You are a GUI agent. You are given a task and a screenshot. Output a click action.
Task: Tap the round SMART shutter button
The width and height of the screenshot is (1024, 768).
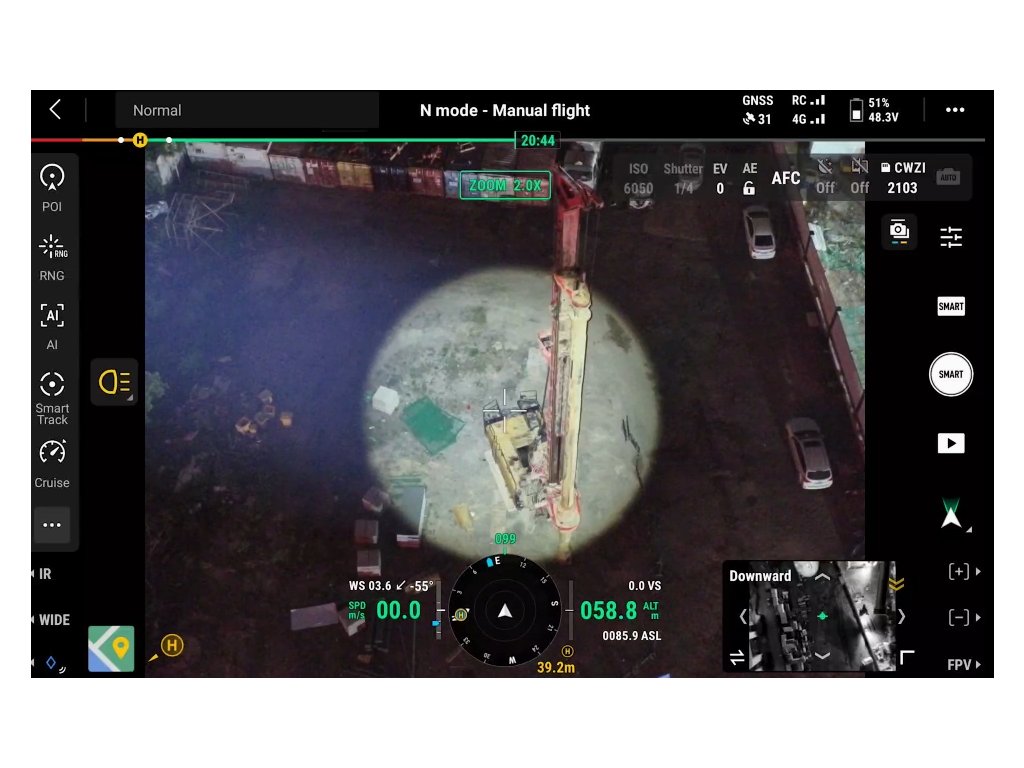coord(951,374)
